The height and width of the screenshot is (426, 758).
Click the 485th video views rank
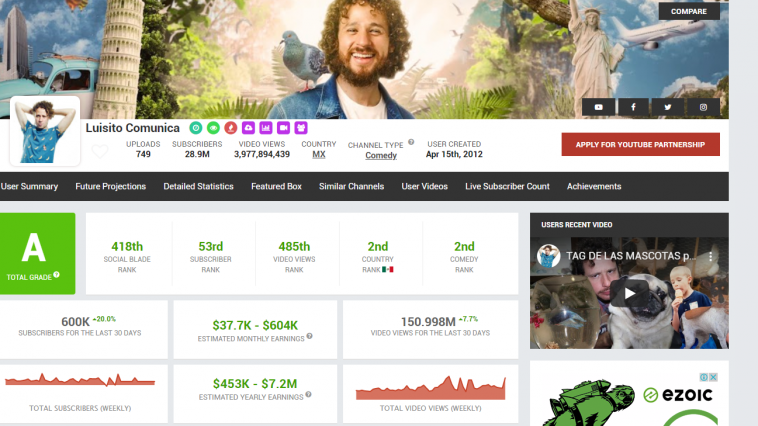(x=294, y=247)
